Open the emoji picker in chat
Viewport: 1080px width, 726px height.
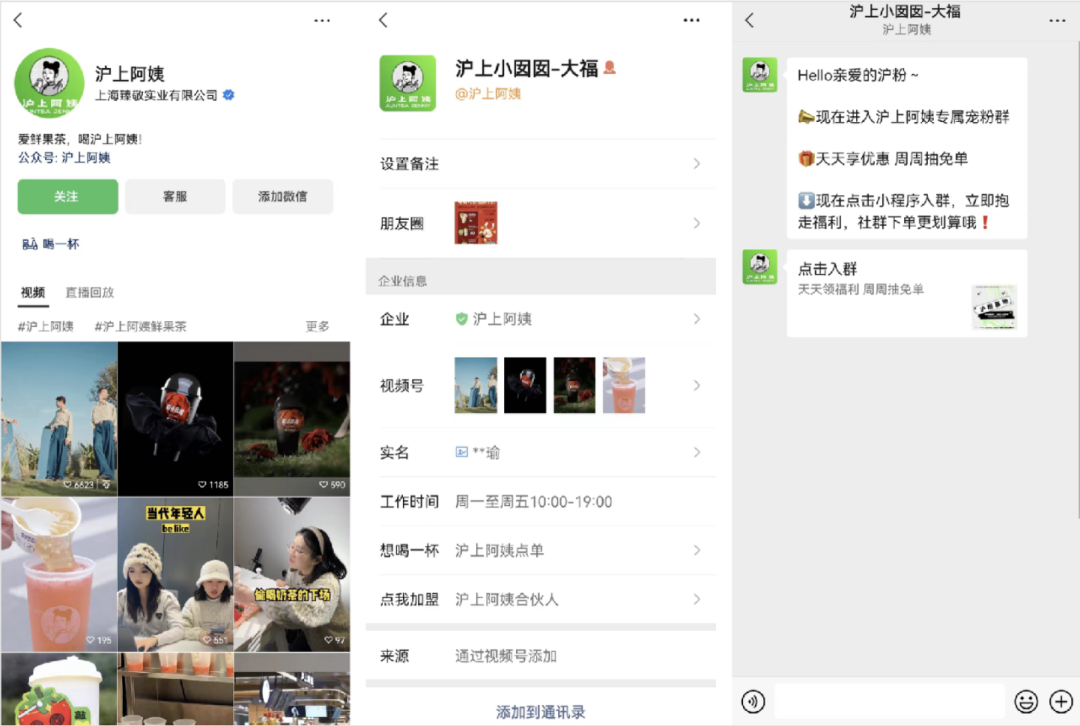pos(1026,702)
